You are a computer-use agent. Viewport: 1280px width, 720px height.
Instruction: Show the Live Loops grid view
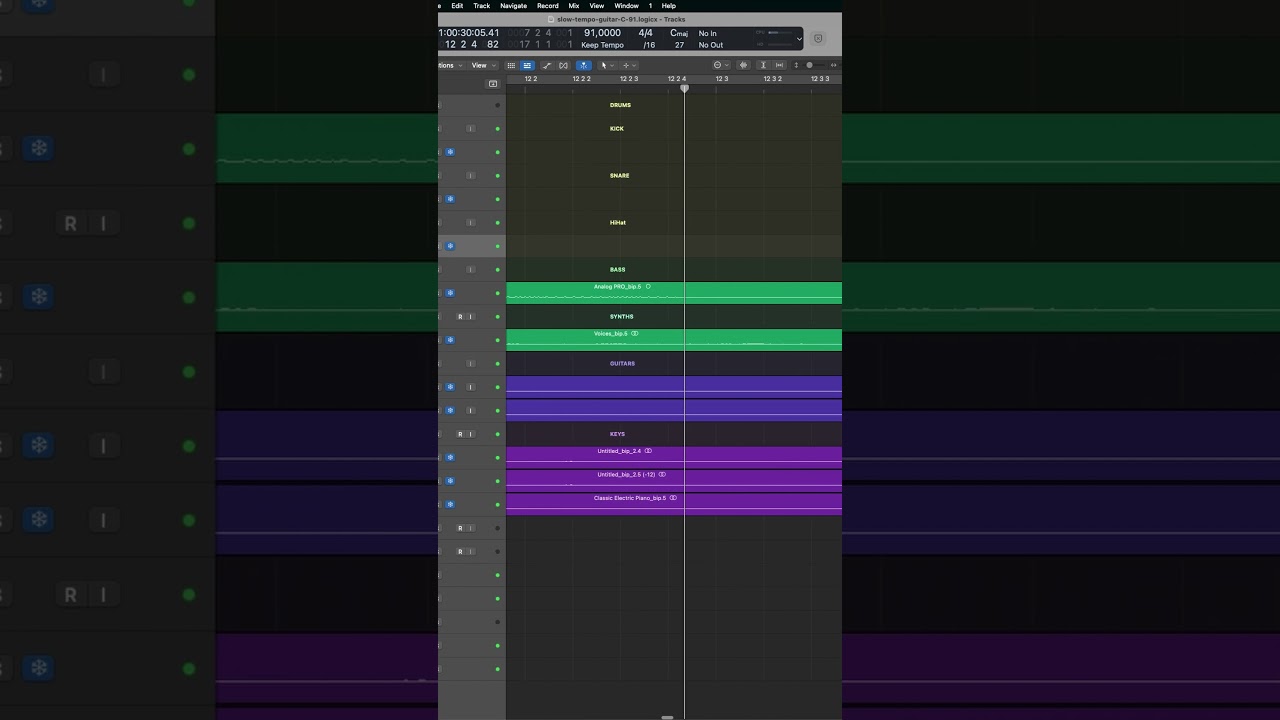coord(511,65)
